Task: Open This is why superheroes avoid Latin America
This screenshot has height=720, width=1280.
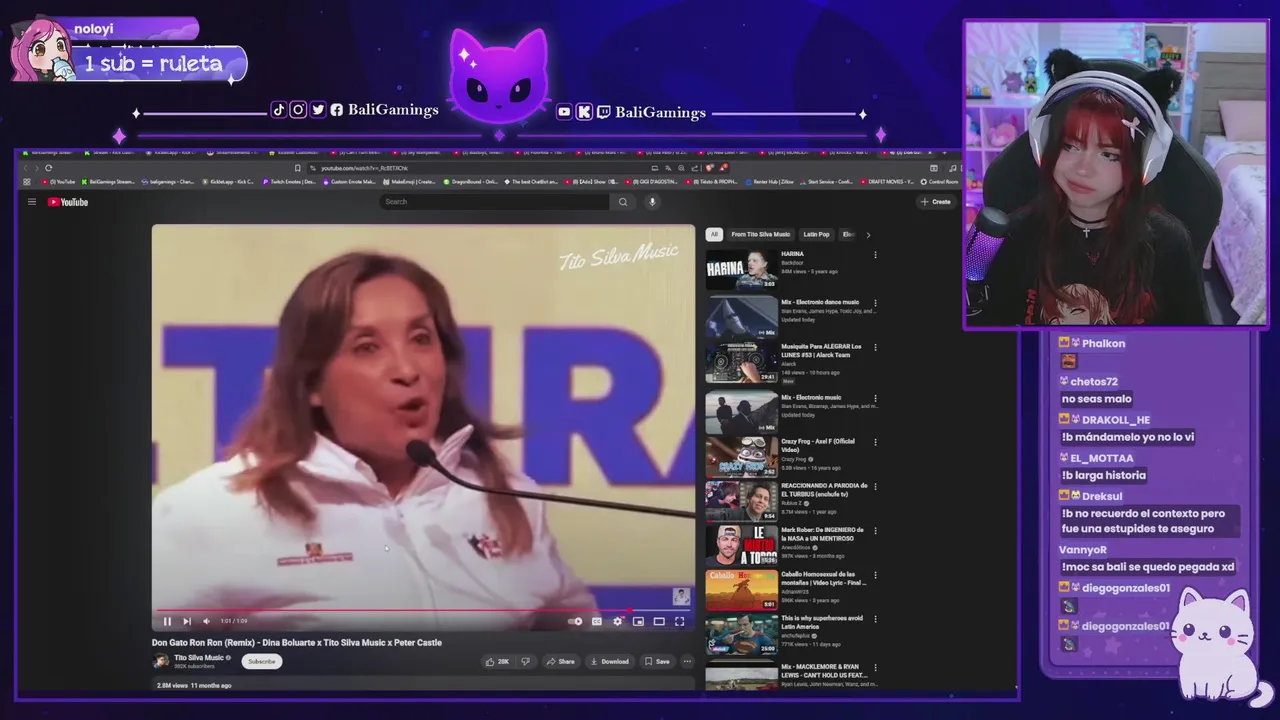Action: tap(822, 622)
